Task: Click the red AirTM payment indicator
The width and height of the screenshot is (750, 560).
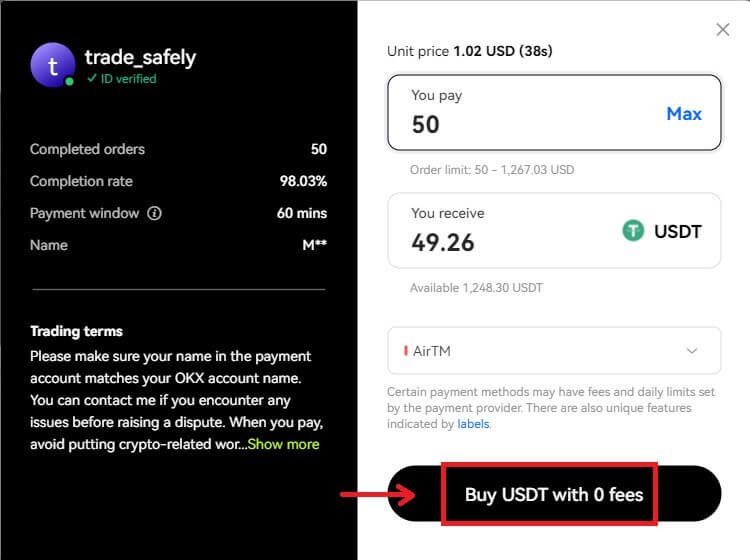Action: coord(406,351)
